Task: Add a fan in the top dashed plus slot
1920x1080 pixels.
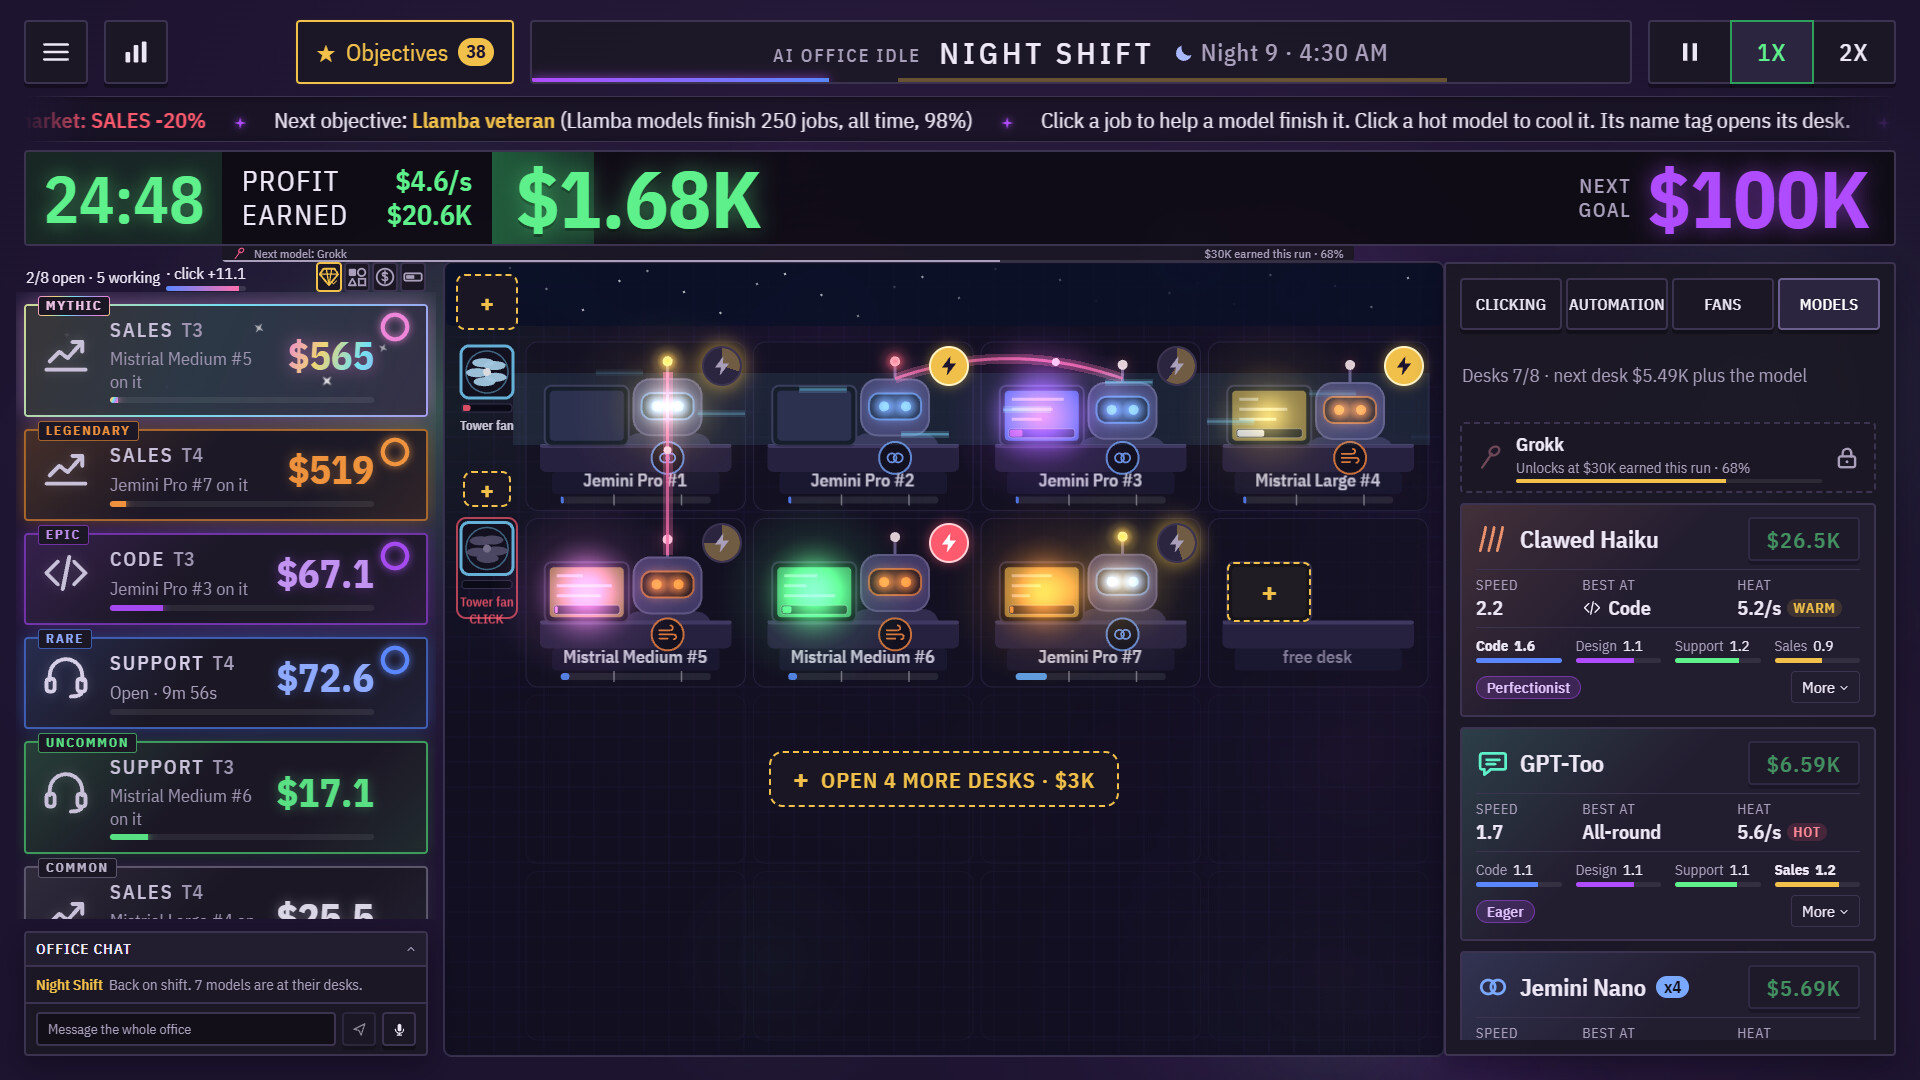Action: [487, 303]
